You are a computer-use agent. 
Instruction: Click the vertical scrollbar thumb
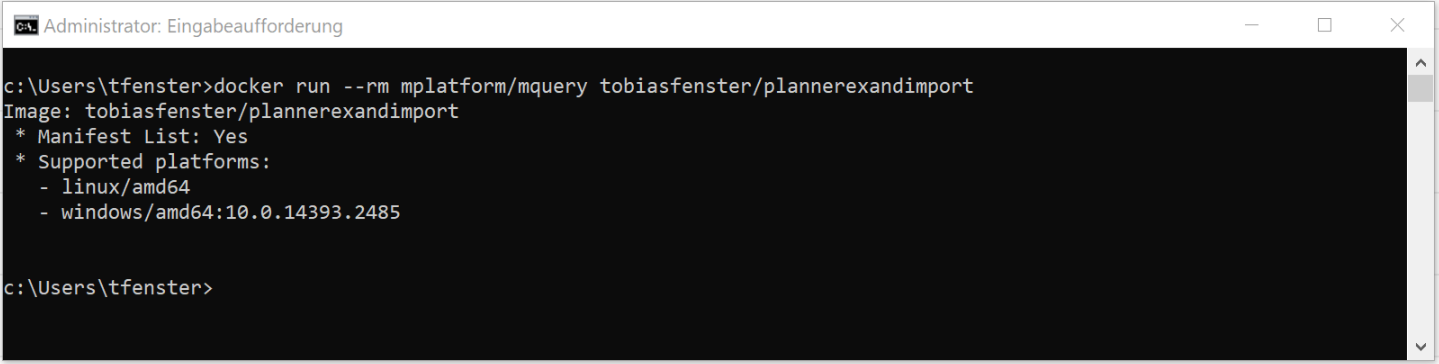point(1420,89)
